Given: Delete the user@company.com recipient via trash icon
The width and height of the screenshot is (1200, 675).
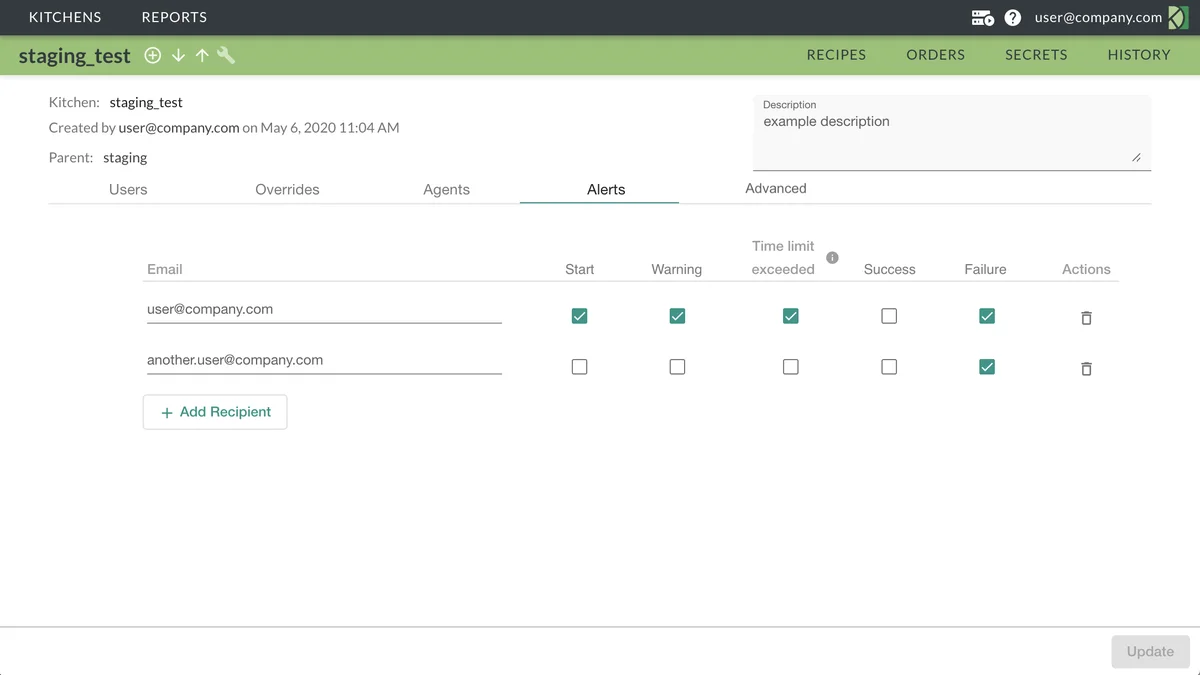Looking at the screenshot, I should [x=1086, y=318].
